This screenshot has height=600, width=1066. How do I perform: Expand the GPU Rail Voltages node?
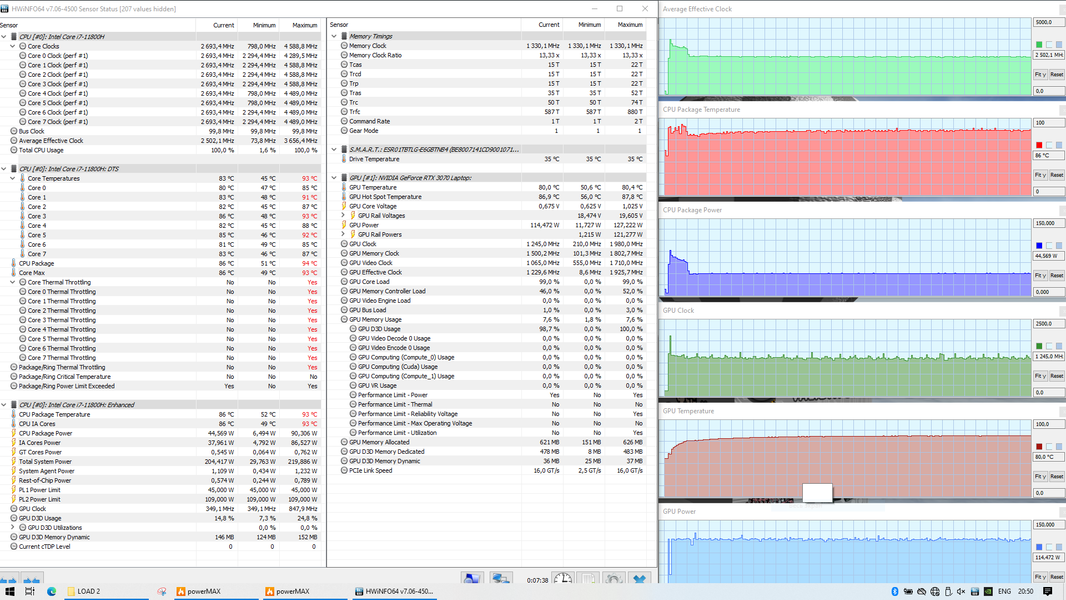pos(343,215)
